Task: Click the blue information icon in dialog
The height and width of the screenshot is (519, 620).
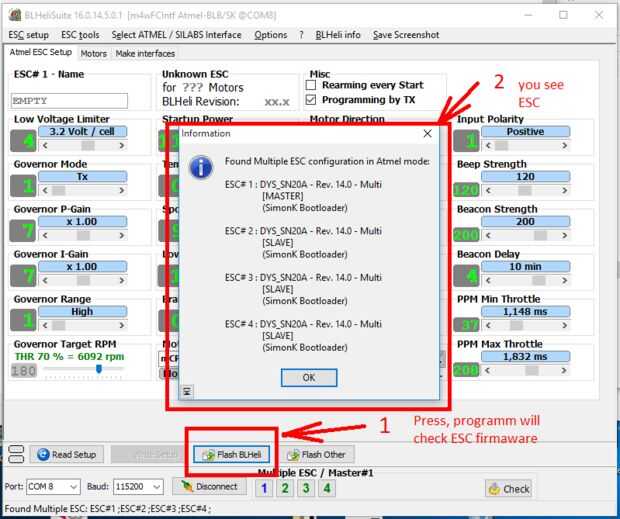Action: pos(201,167)
